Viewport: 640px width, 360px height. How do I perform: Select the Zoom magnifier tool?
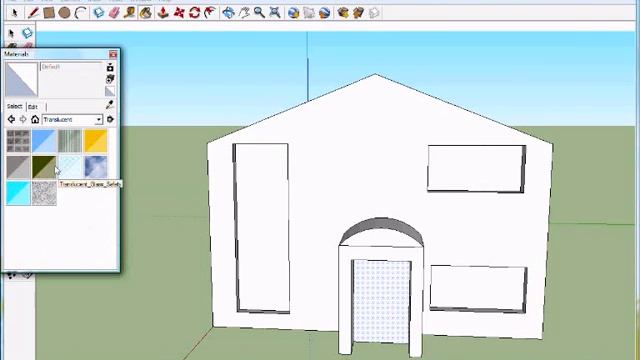[x=259, y=13]
